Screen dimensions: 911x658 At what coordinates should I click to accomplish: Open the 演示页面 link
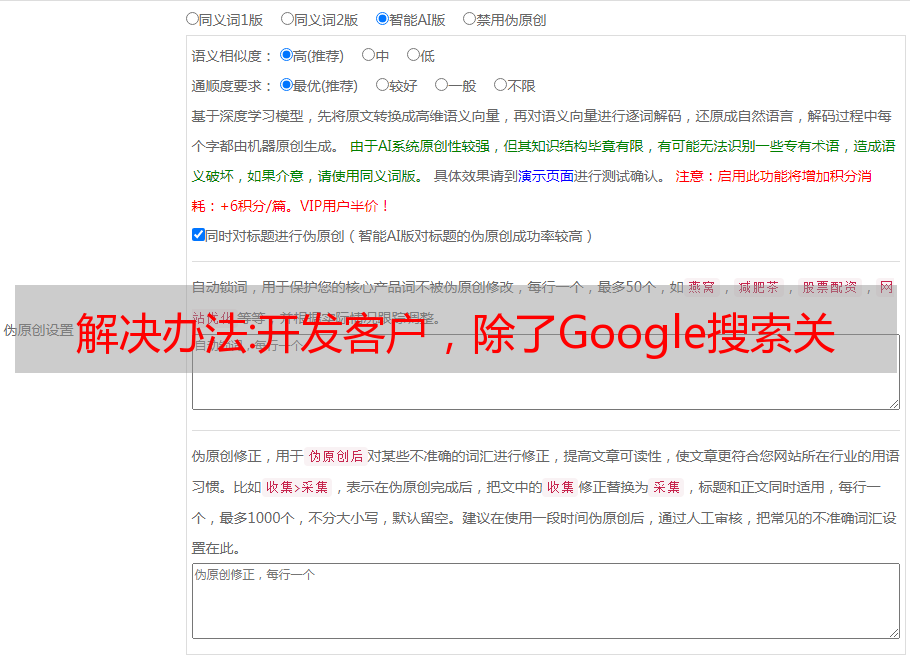click(545, 176)
